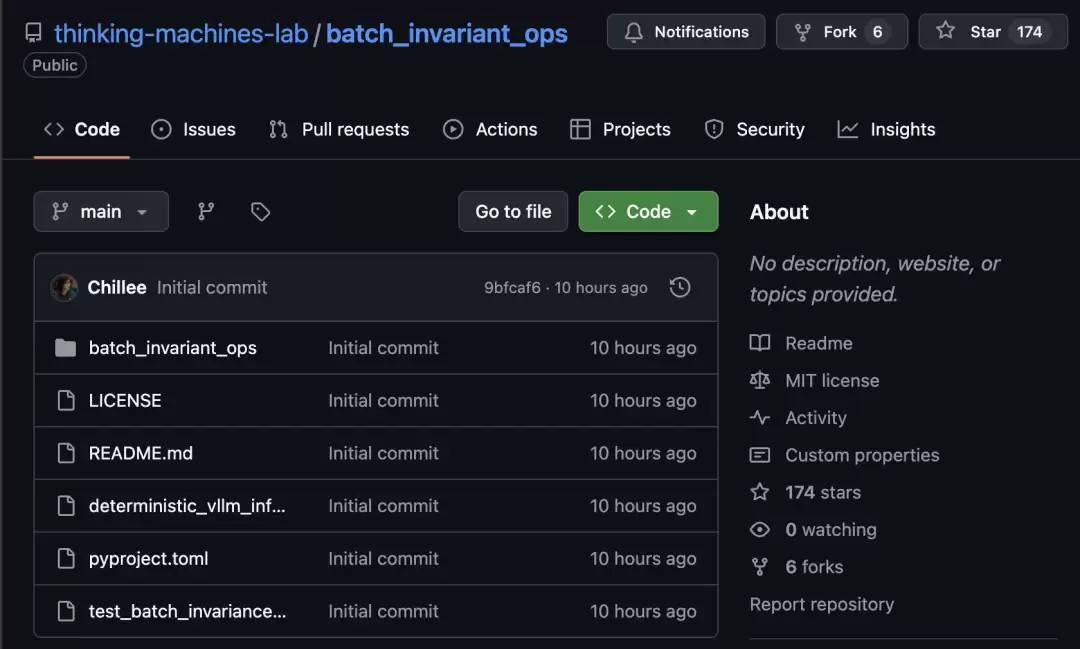
Task: Open the branches list icon
Action: click(206, 211)
